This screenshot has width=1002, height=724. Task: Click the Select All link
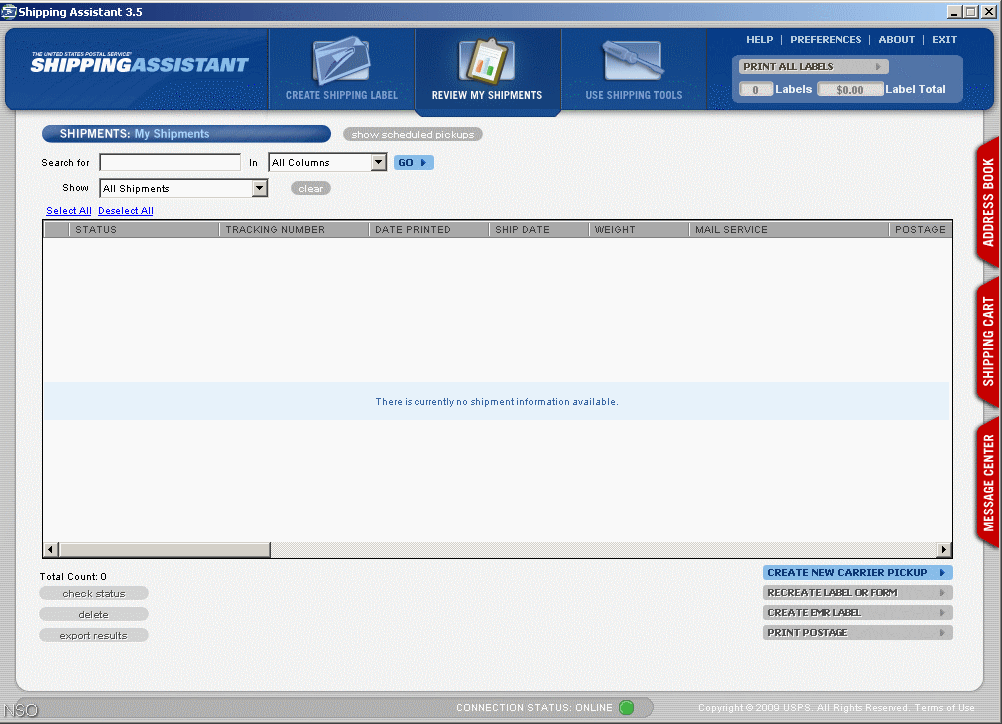point(69,211)
